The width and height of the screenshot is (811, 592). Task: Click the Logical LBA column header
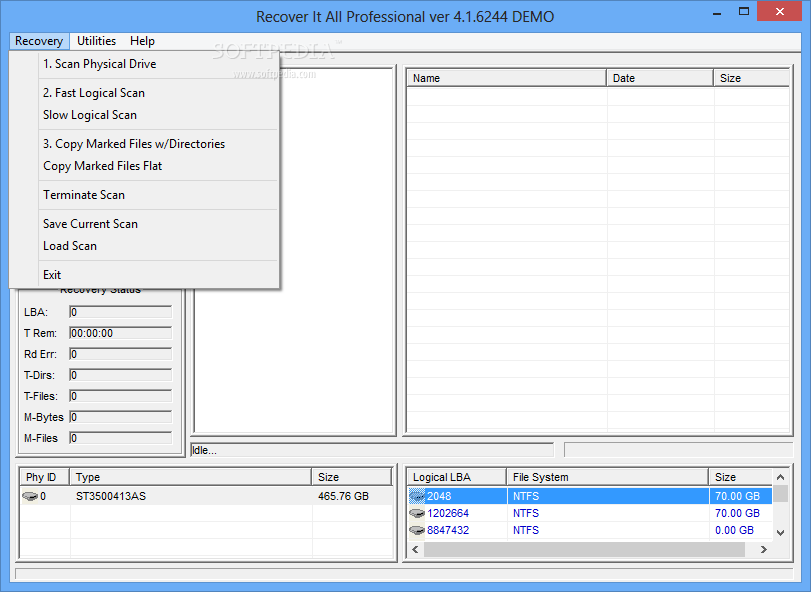click(457, 477)
